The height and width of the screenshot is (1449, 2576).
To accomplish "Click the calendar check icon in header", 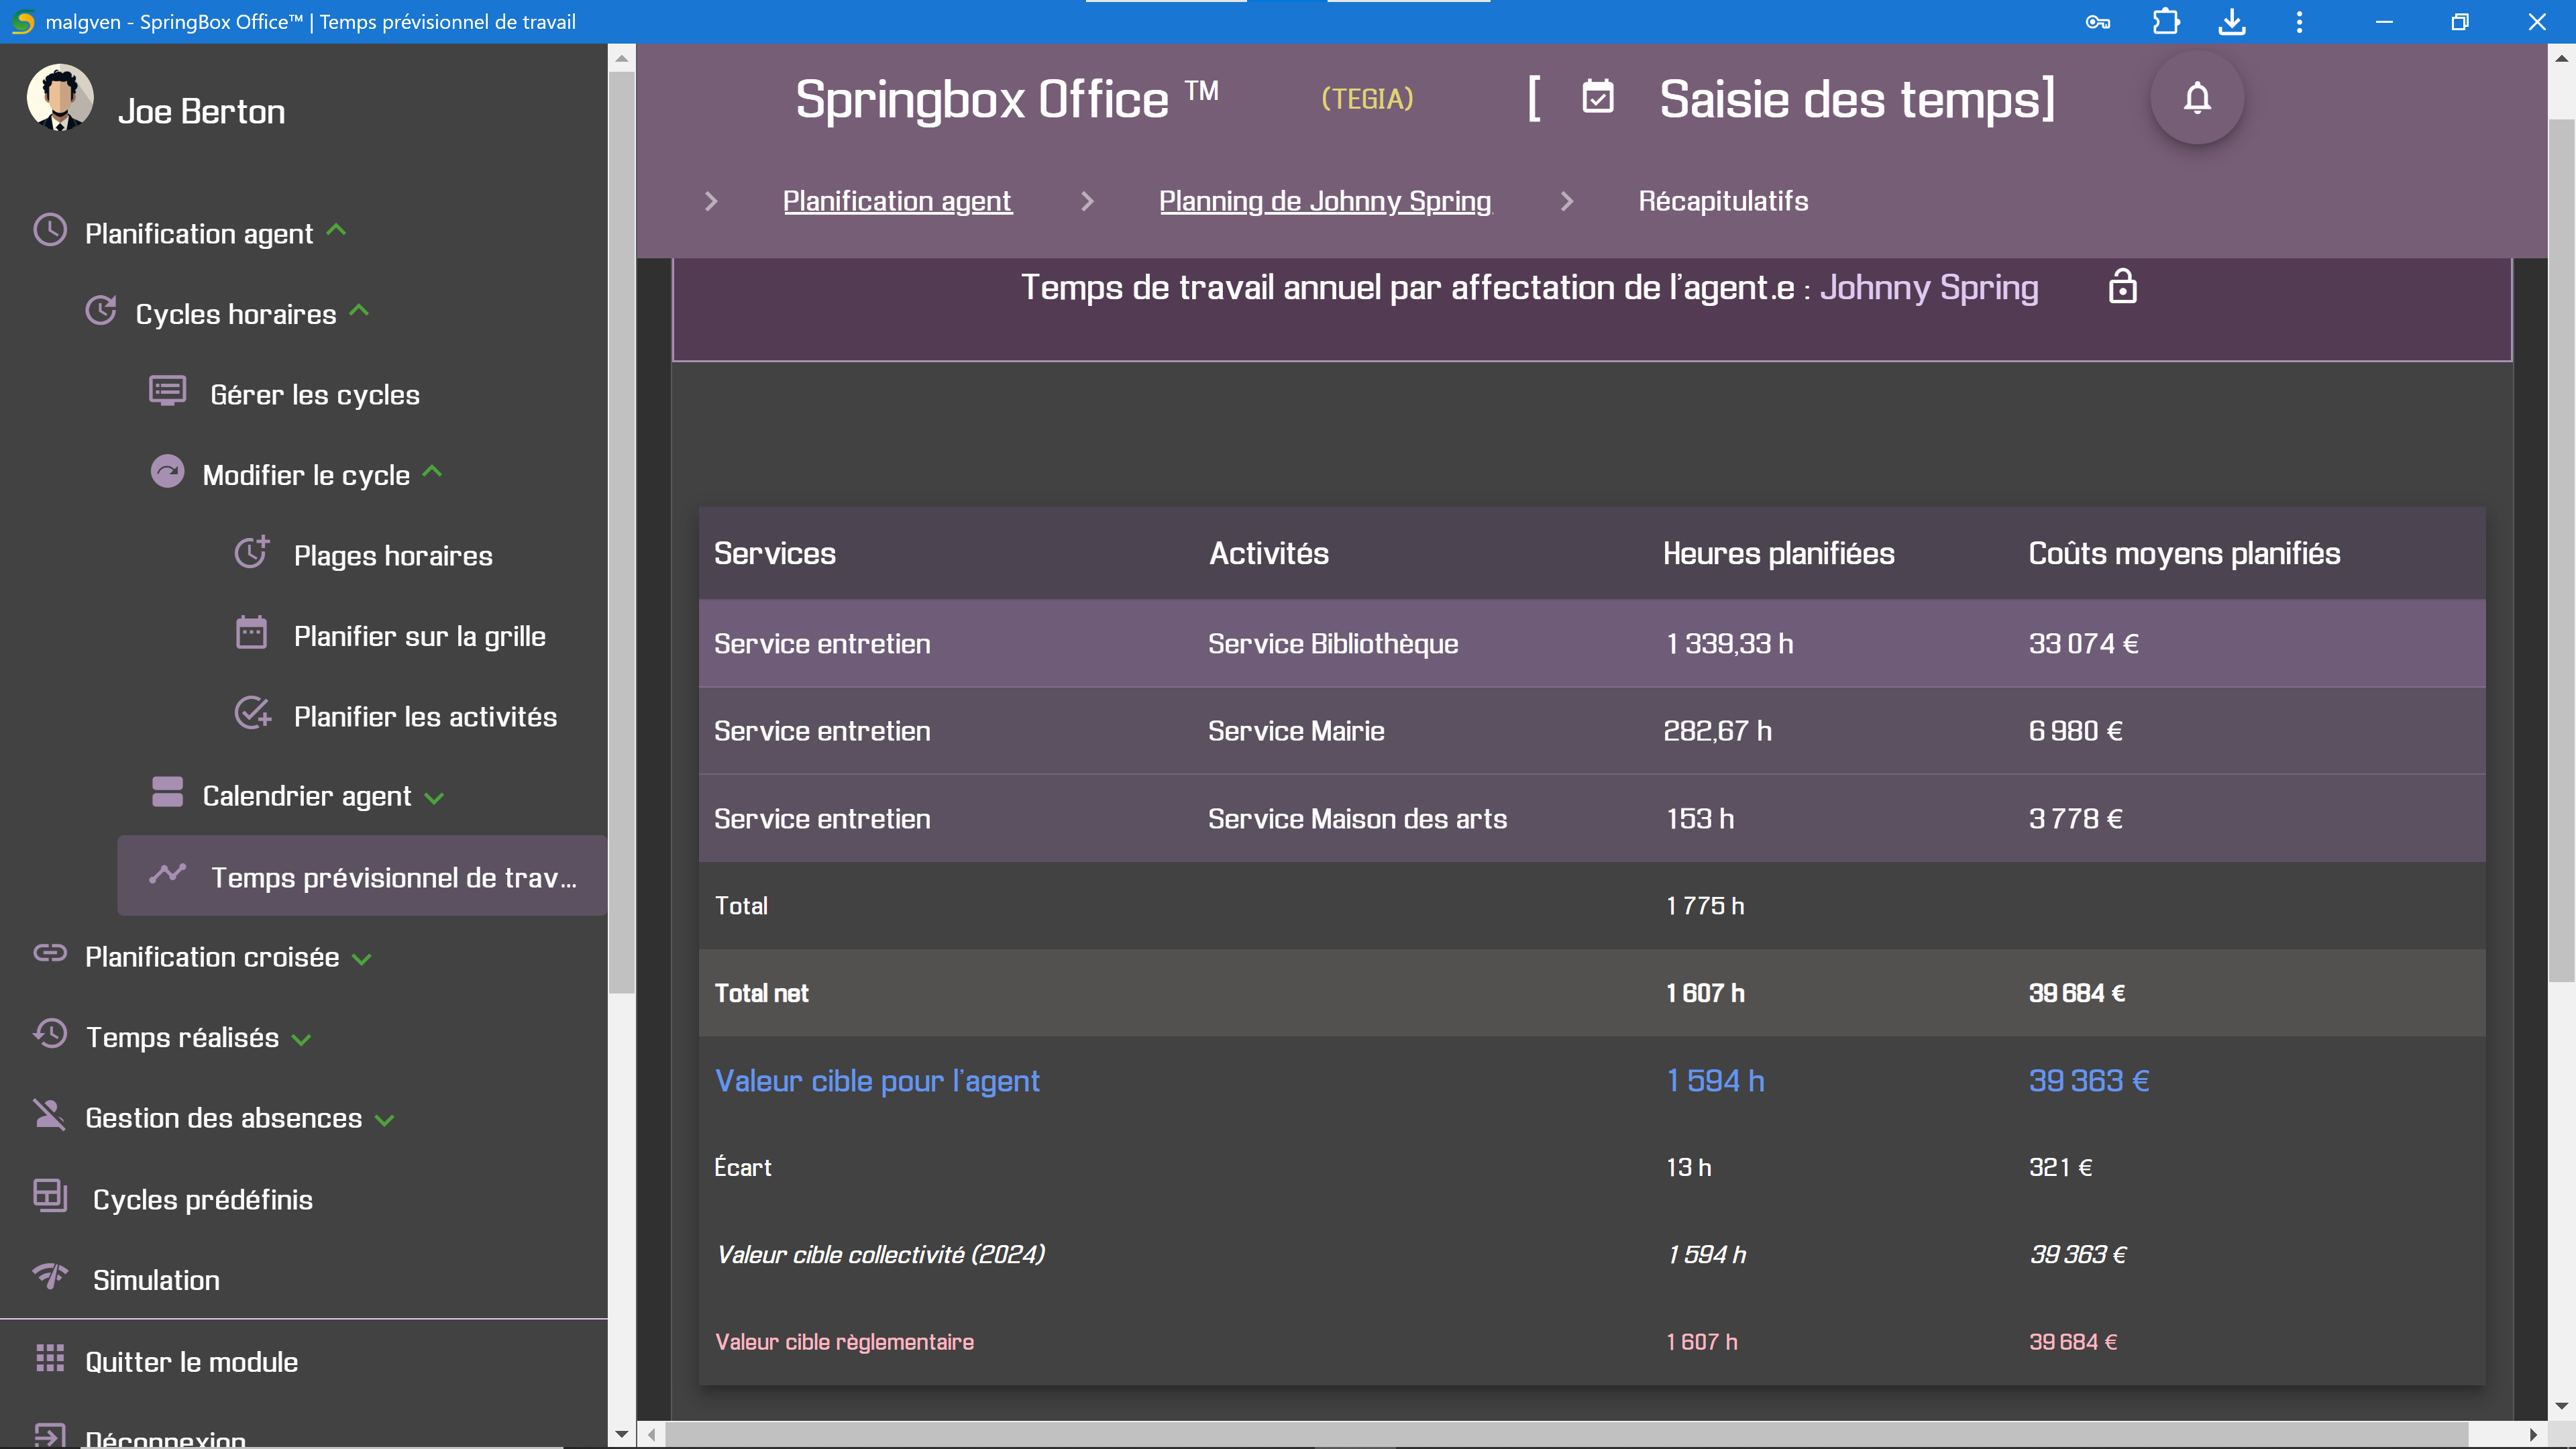I will [1597, 98].
